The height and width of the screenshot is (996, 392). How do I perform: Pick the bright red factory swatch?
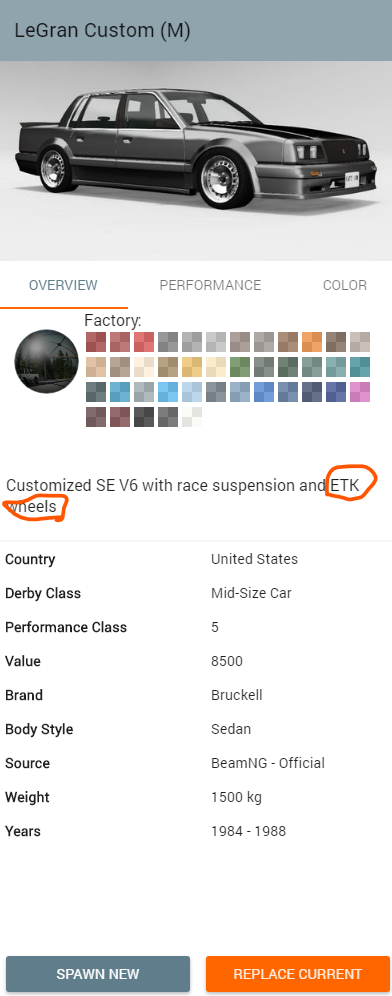(x=144, y=342)
